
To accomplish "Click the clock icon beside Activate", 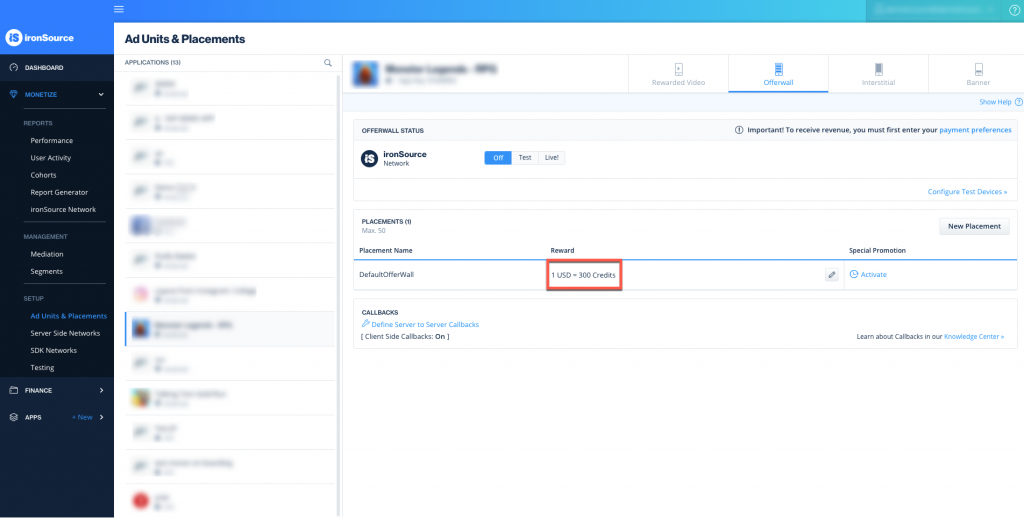I will tap(854, 274).
